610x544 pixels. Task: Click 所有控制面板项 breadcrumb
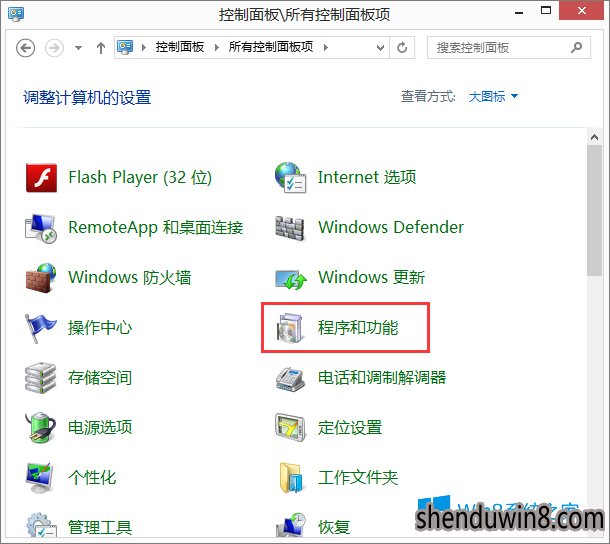coord(271,47)
